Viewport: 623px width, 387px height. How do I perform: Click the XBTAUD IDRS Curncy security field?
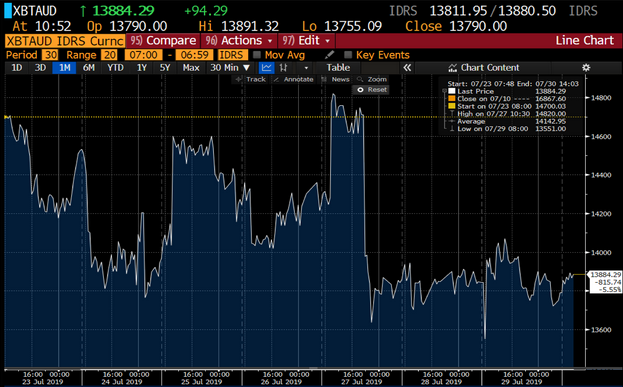click(x=65, y=41)
